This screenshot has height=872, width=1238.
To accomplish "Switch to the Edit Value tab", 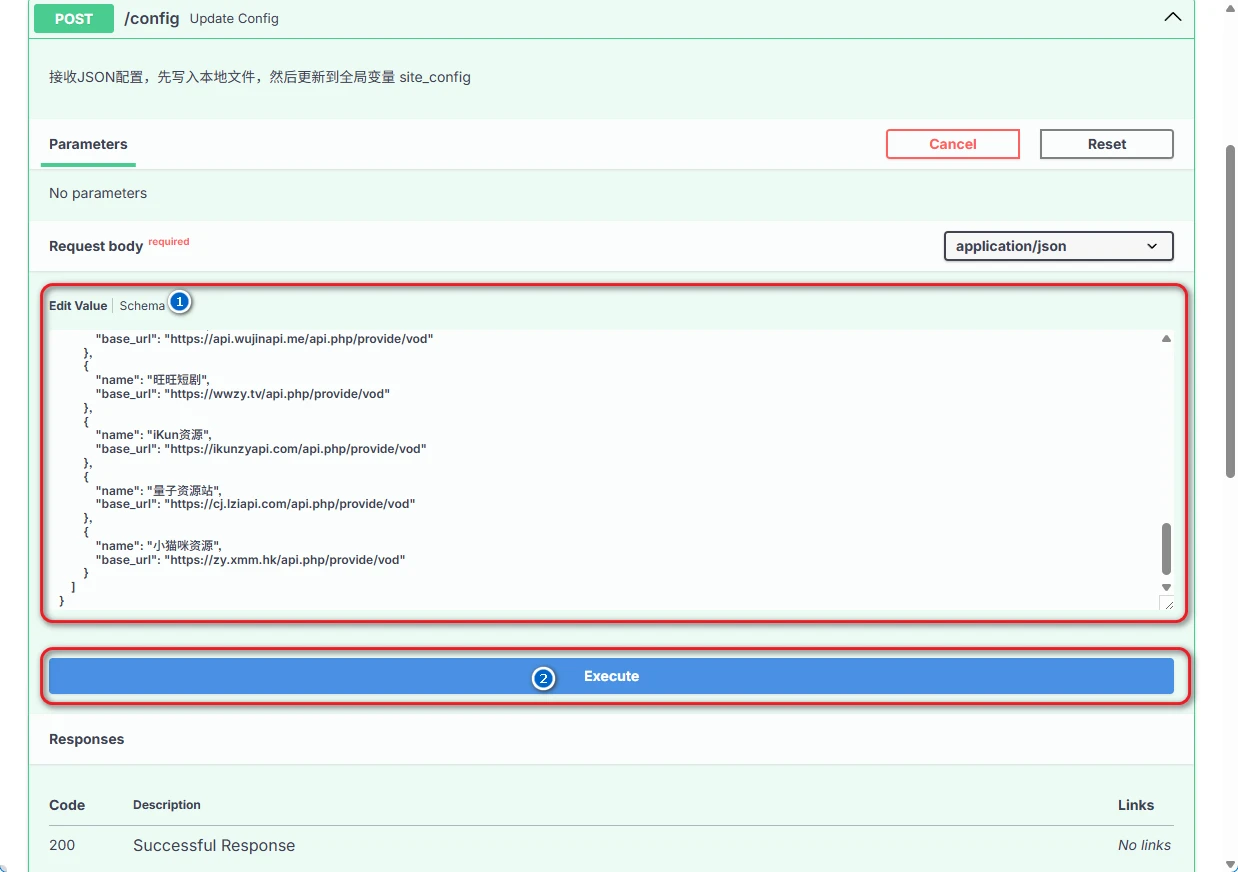I will tap(78, 306).
